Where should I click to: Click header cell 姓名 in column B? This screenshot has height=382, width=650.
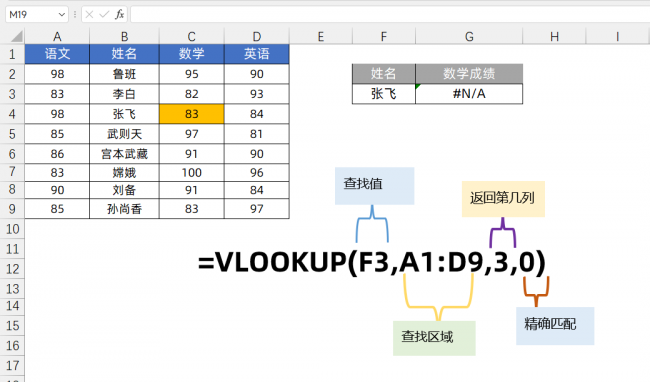click(124, 54)
